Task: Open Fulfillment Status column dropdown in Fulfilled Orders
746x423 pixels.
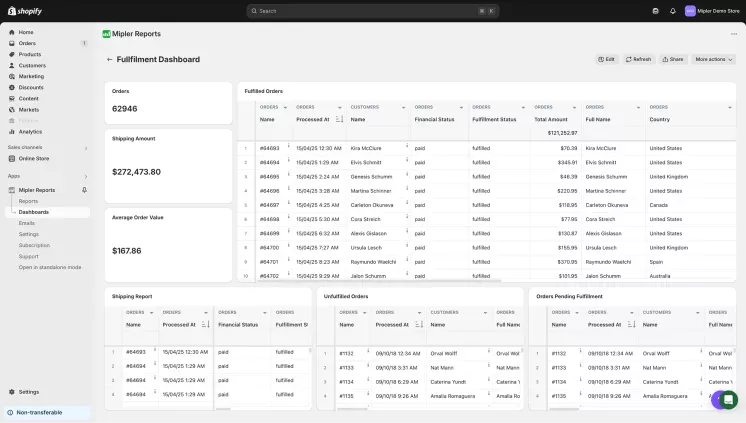Action: pos(523,108)
